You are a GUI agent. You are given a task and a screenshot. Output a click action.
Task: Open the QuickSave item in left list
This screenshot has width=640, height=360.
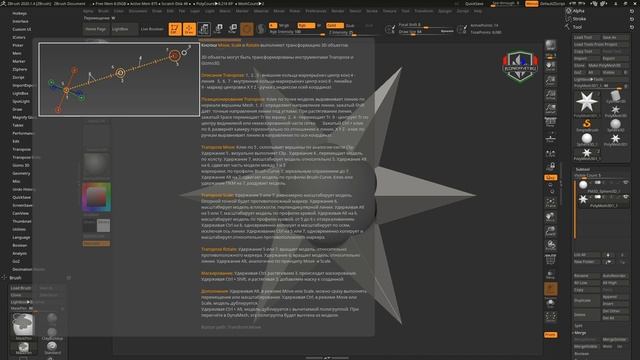(x=22, y=197)
